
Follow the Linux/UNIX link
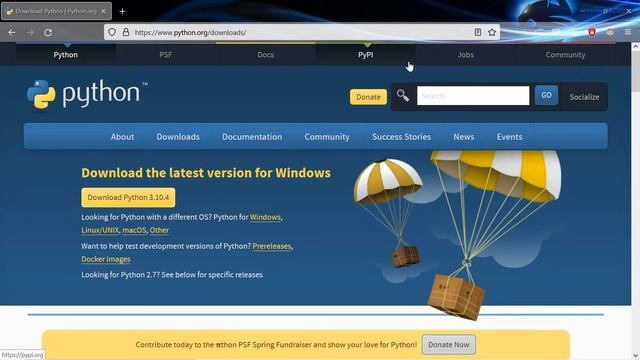[100, 230]
